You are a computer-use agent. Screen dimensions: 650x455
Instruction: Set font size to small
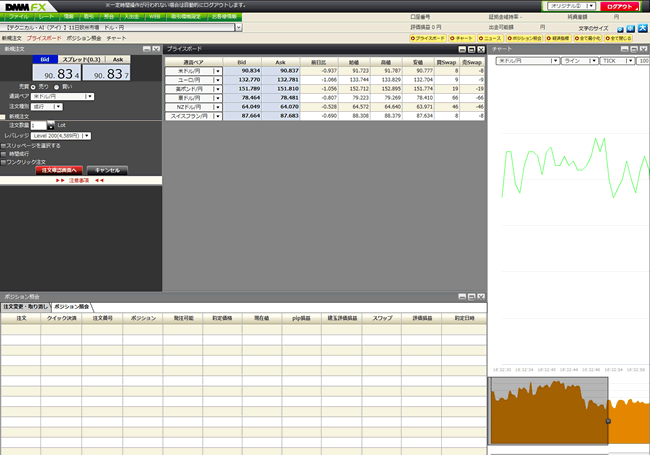[620, 29]
